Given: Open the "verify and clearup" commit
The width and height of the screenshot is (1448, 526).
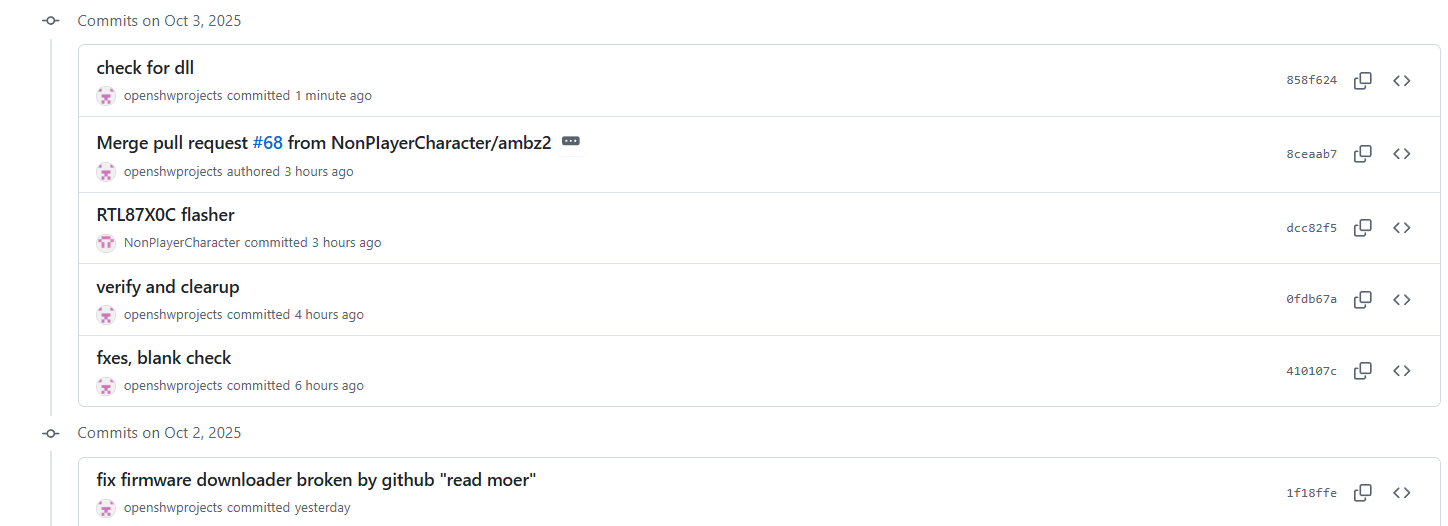Looking at the screenshot, I should click(168, 287).
